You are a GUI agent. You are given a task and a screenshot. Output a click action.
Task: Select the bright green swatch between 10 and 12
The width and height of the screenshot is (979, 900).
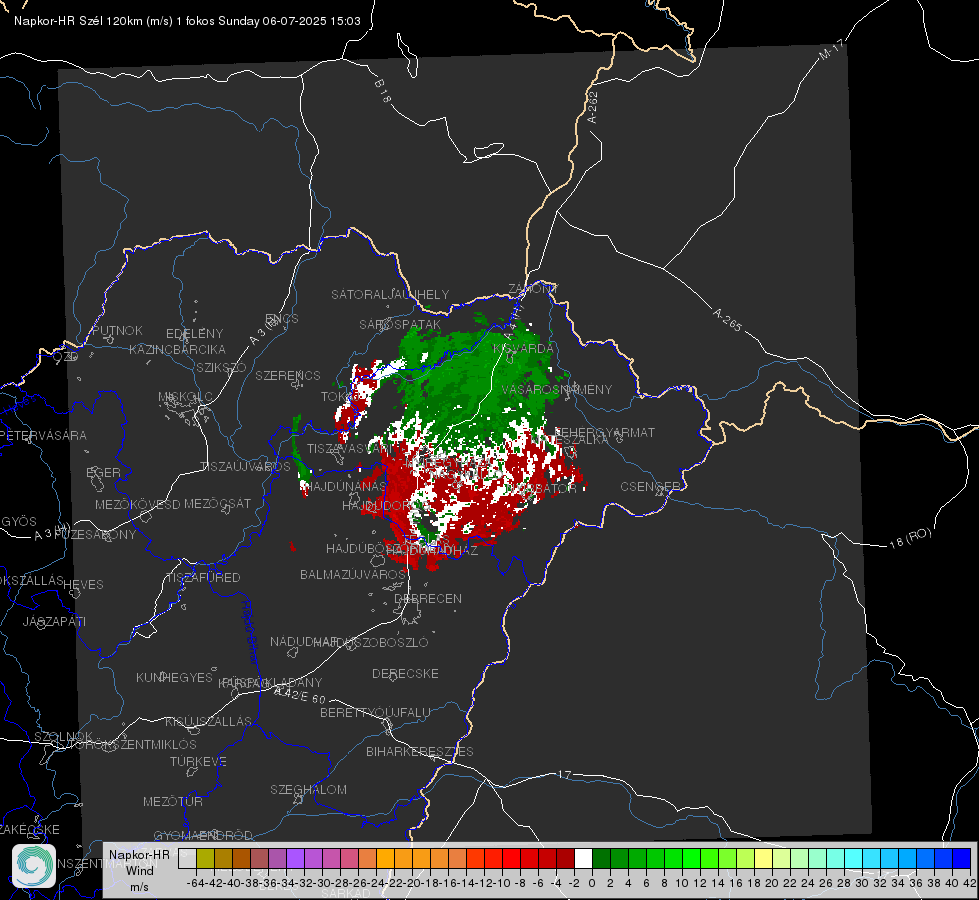[x=691, y=859]
